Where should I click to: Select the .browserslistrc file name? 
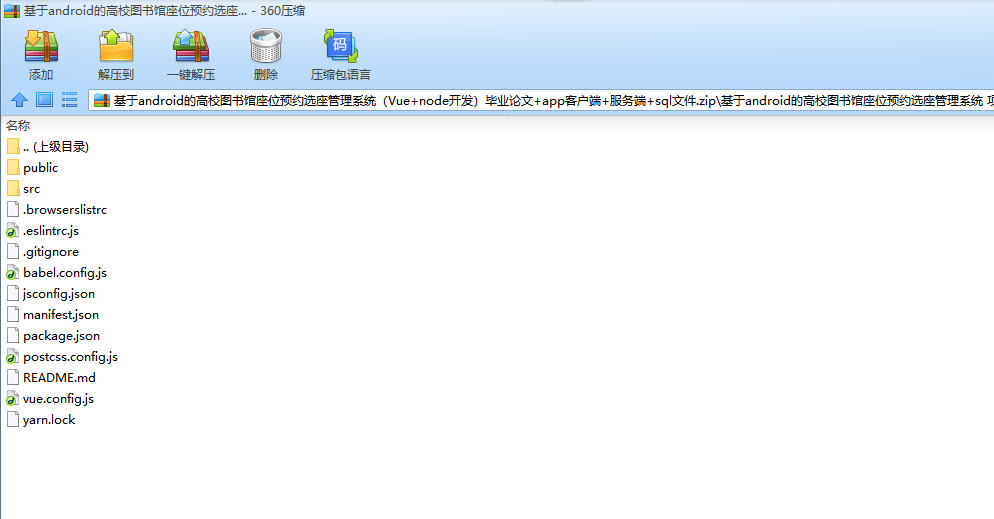65,210
